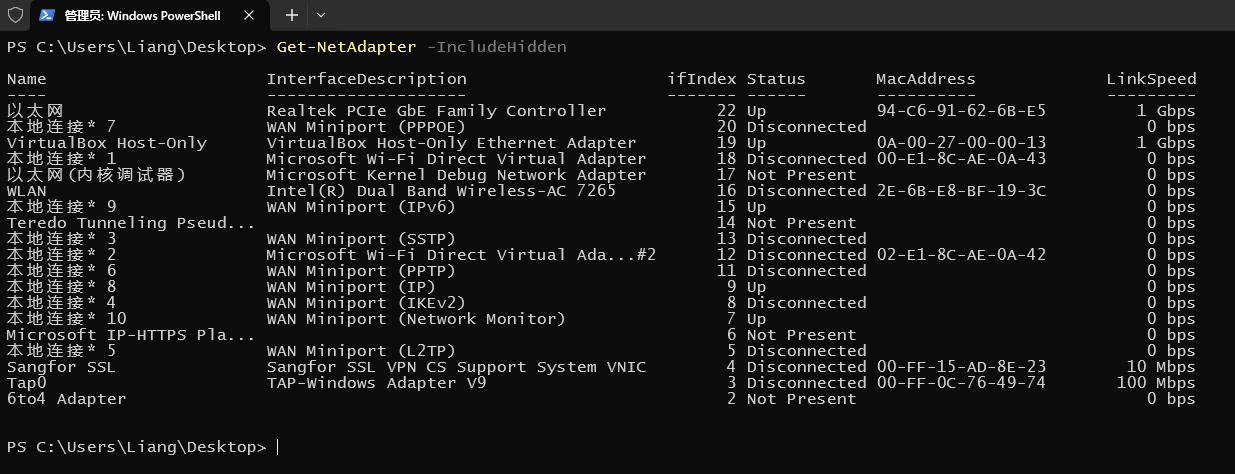Click the administrator shield icon
This screenshot has height=474, width=1235.
click(15, 15)
